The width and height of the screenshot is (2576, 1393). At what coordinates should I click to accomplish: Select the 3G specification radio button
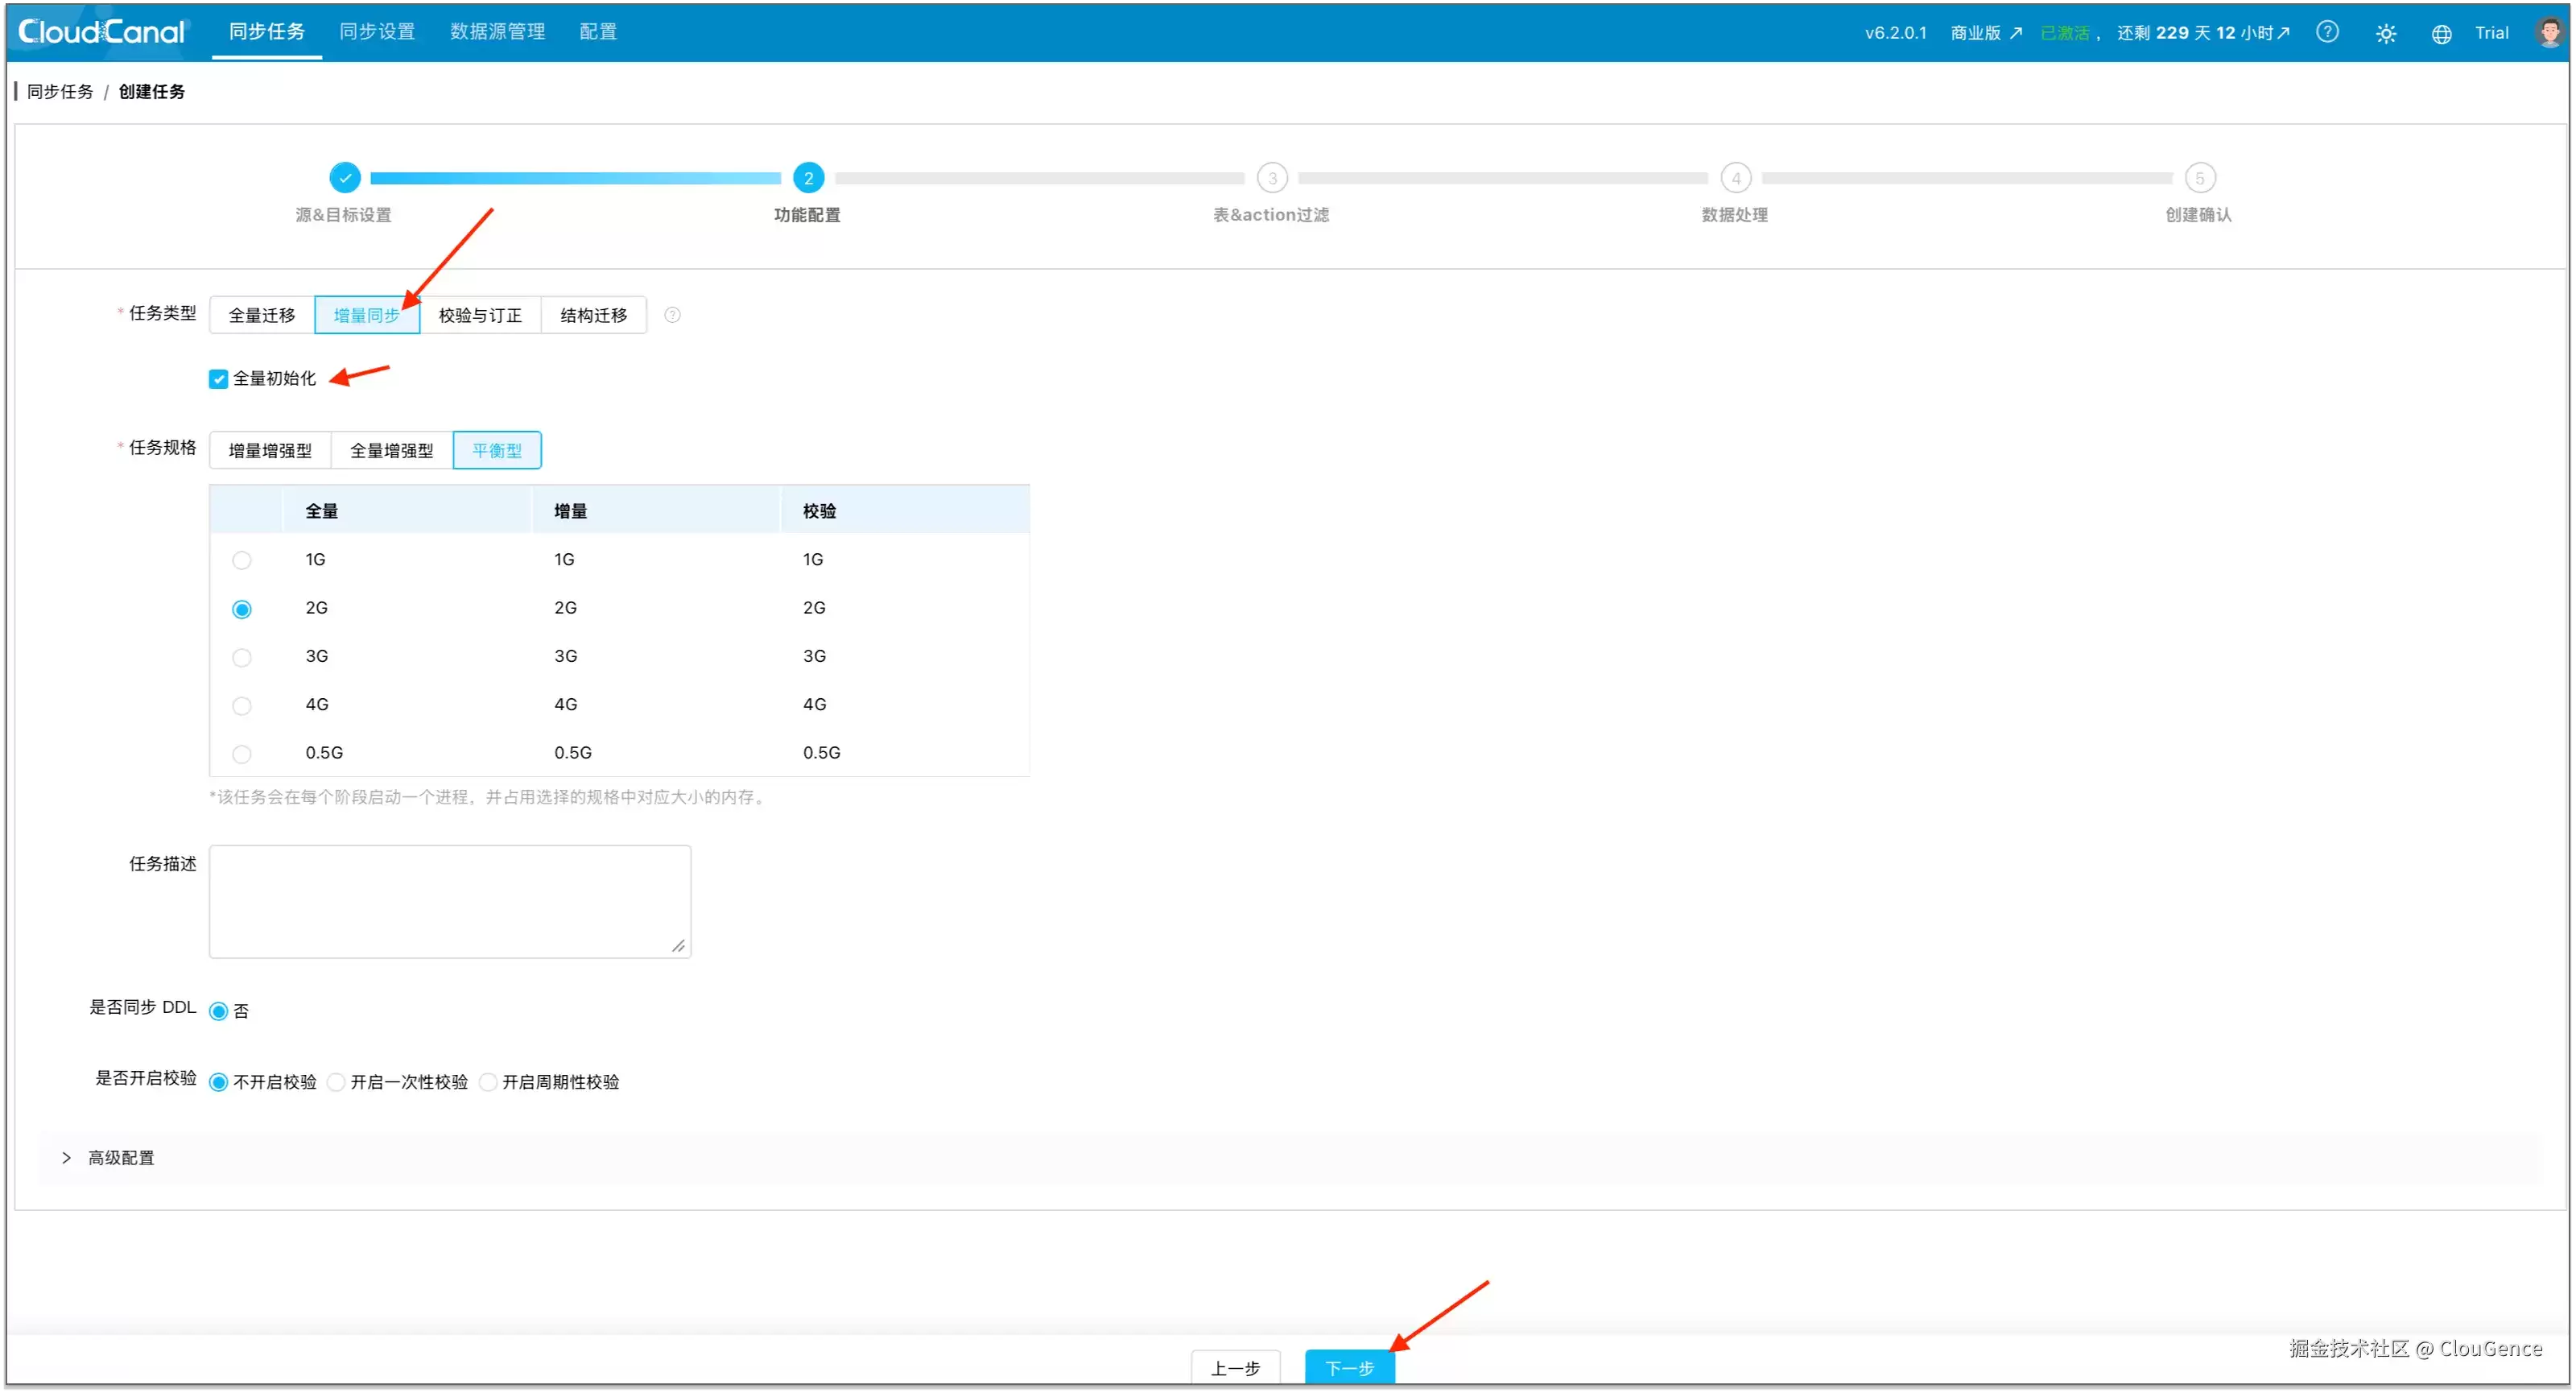click(x=242, y=657)
